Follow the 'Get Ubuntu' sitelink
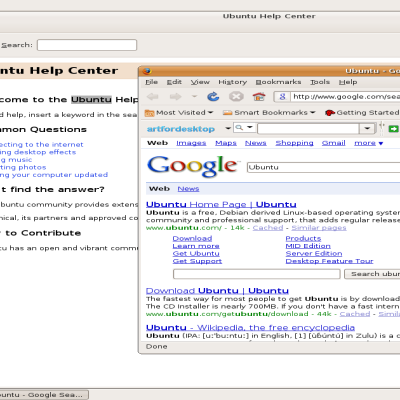 [x=196, y=254]
